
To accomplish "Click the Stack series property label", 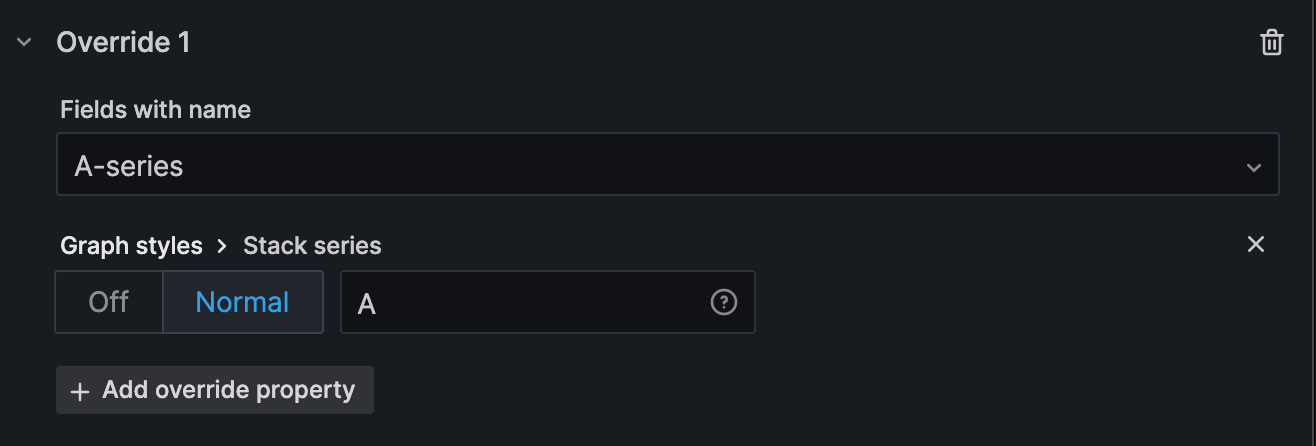I will click(312, 246).
